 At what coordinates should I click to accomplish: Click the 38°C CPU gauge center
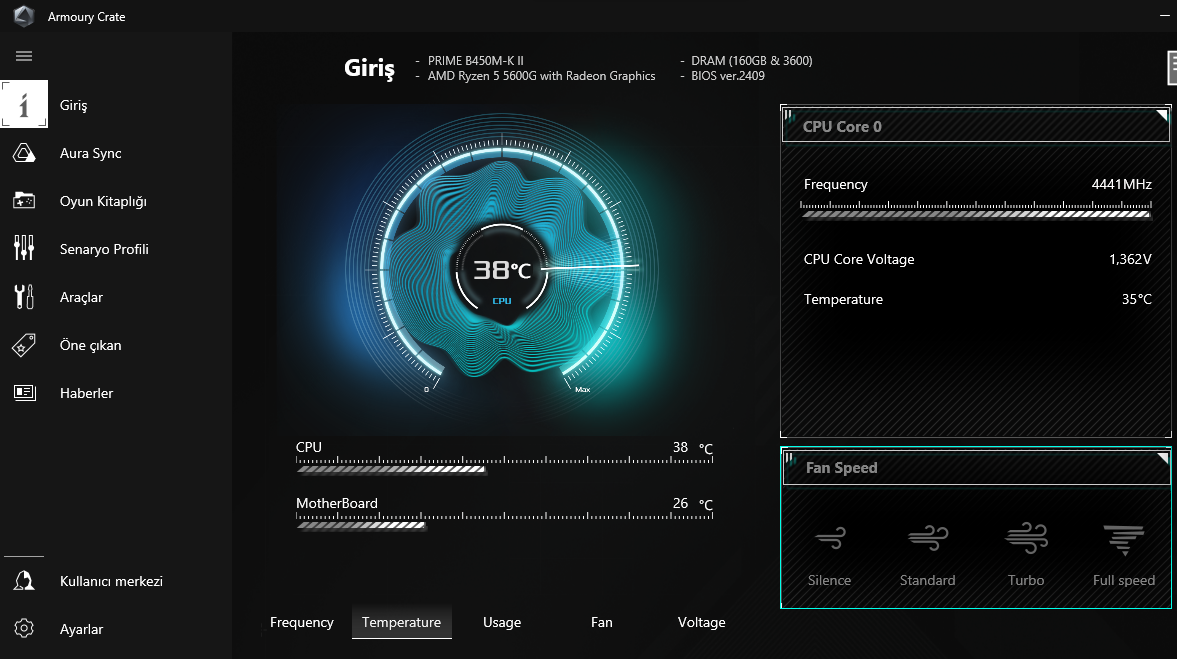[501, 270]
